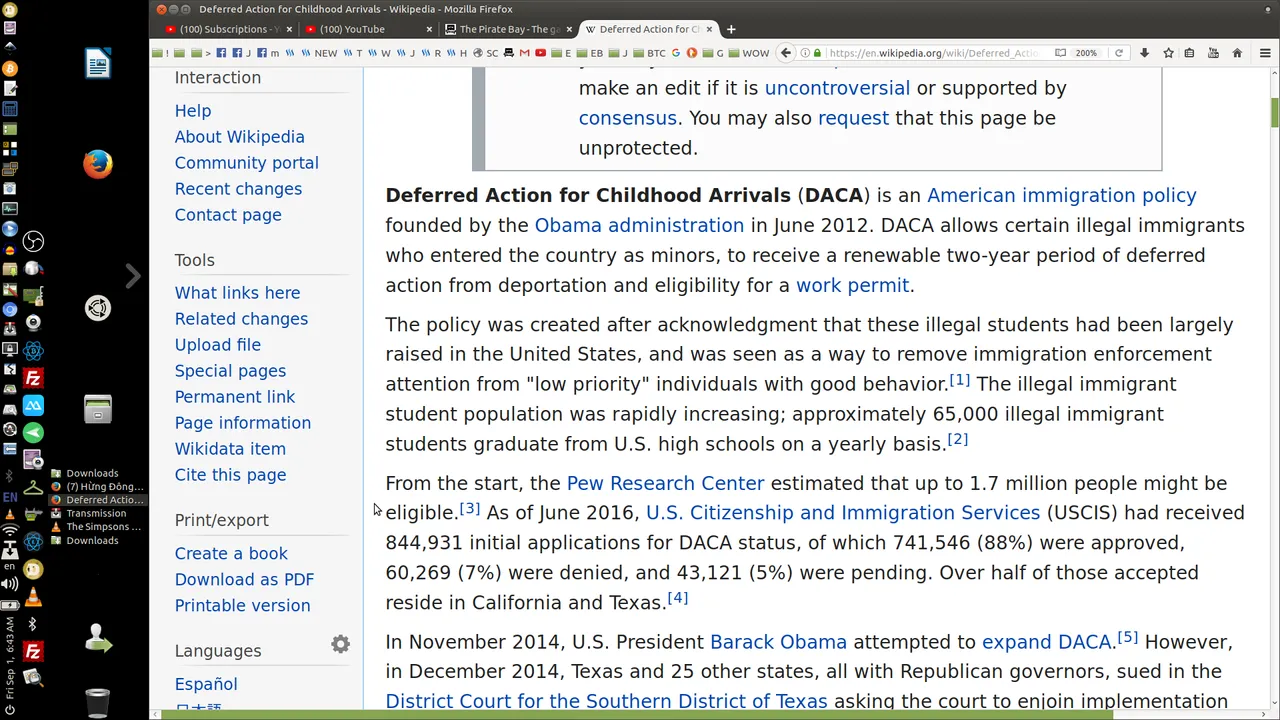Image resolution: width=1280 pixels, height=720 pixels.
Task: Go to Community portal
Action: (246, 163)
